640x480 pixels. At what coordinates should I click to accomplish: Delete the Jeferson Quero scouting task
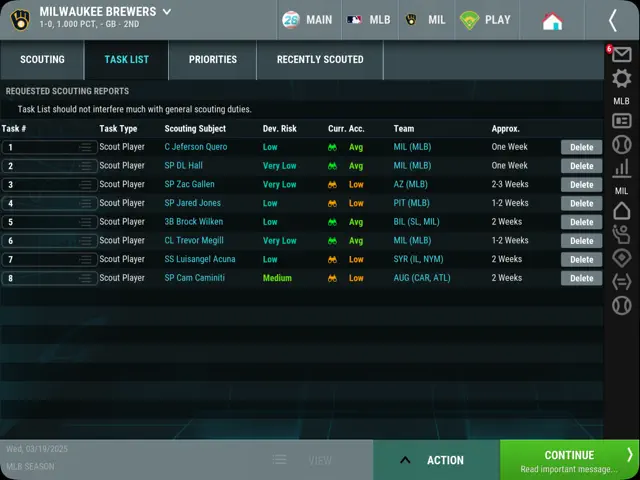pos(581,147)
